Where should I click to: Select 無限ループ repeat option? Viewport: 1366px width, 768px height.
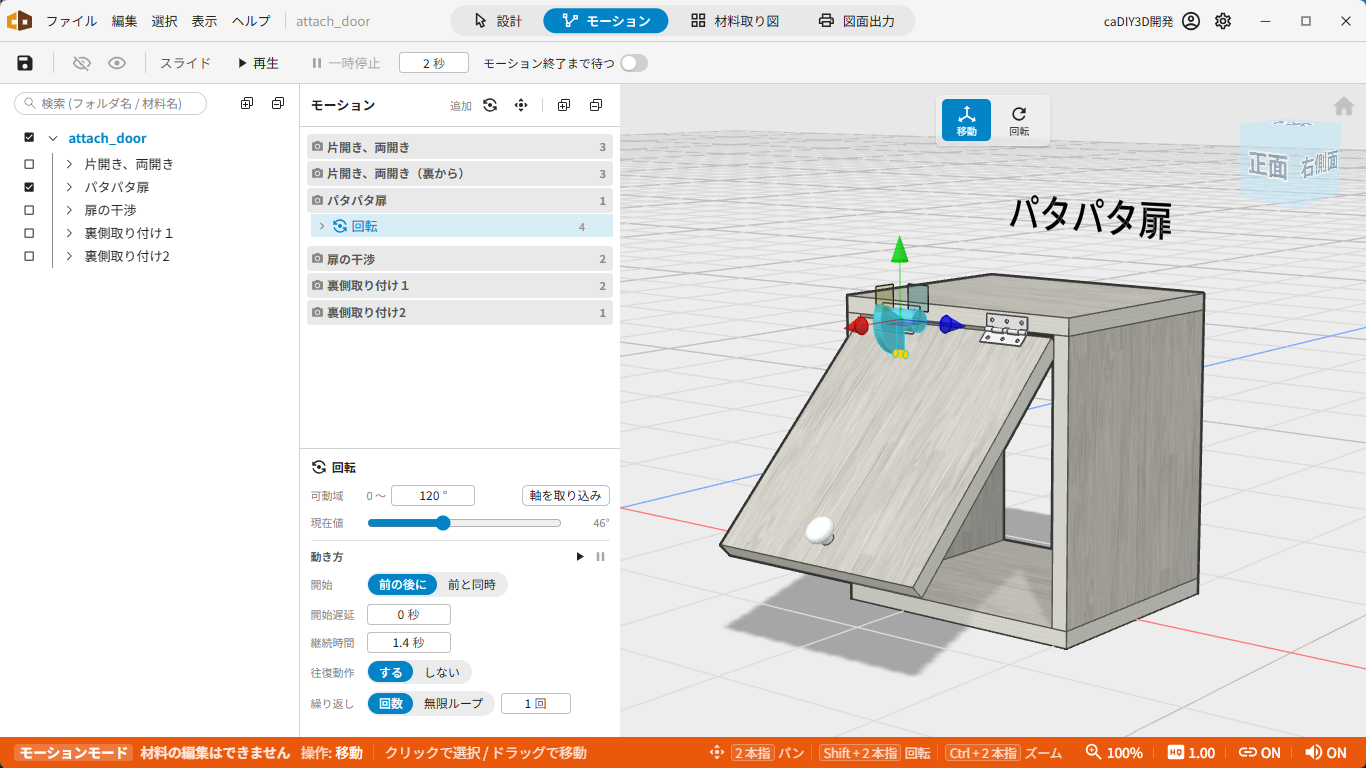tap(453, 704)
